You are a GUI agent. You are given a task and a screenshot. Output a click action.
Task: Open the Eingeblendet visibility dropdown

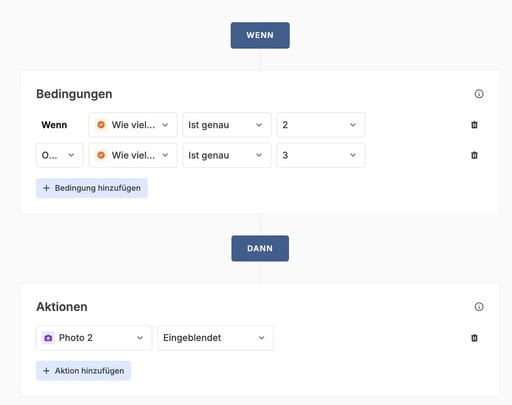pos(215,338)
